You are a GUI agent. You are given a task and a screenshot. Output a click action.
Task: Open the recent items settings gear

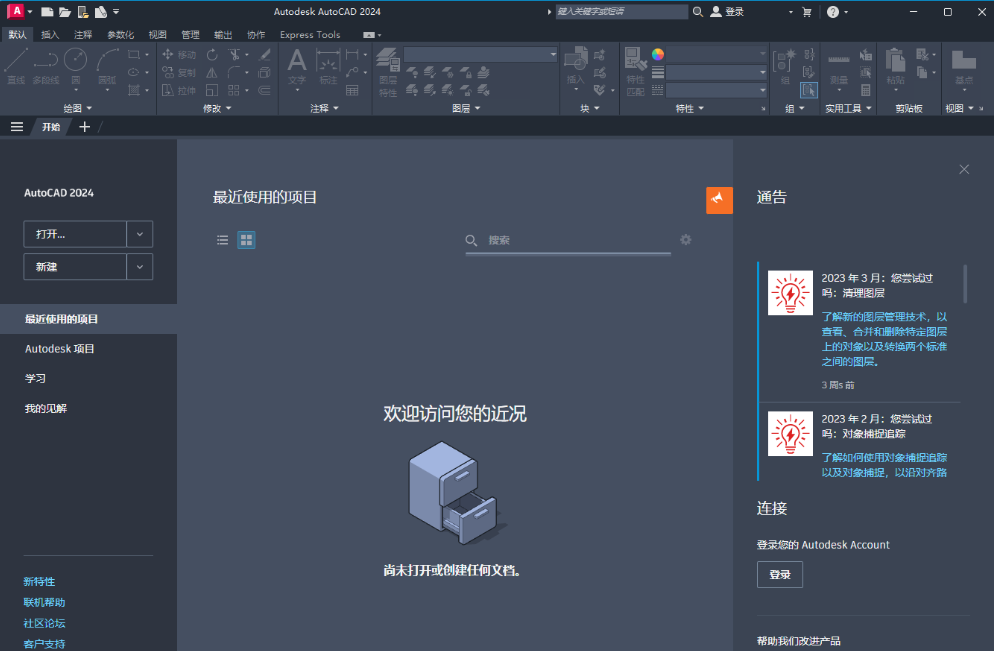pyautogui.click(x=685, y=240)
